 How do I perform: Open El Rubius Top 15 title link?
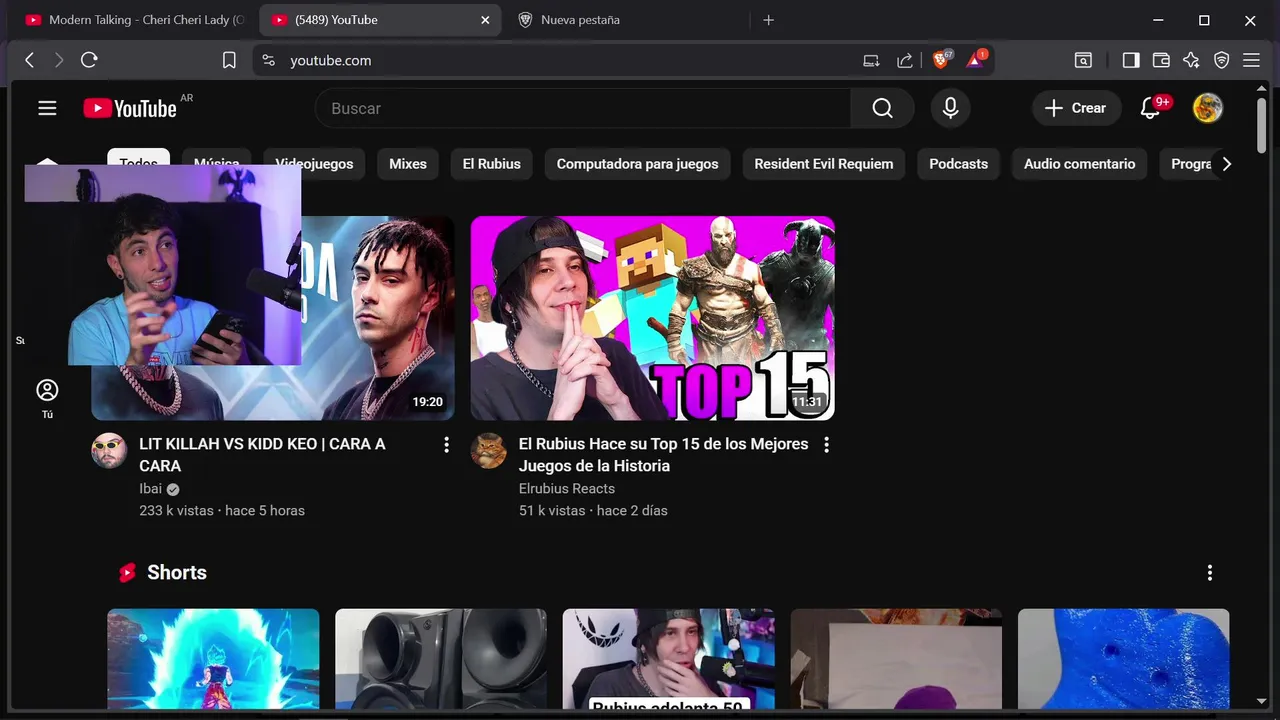pos(663,455)
